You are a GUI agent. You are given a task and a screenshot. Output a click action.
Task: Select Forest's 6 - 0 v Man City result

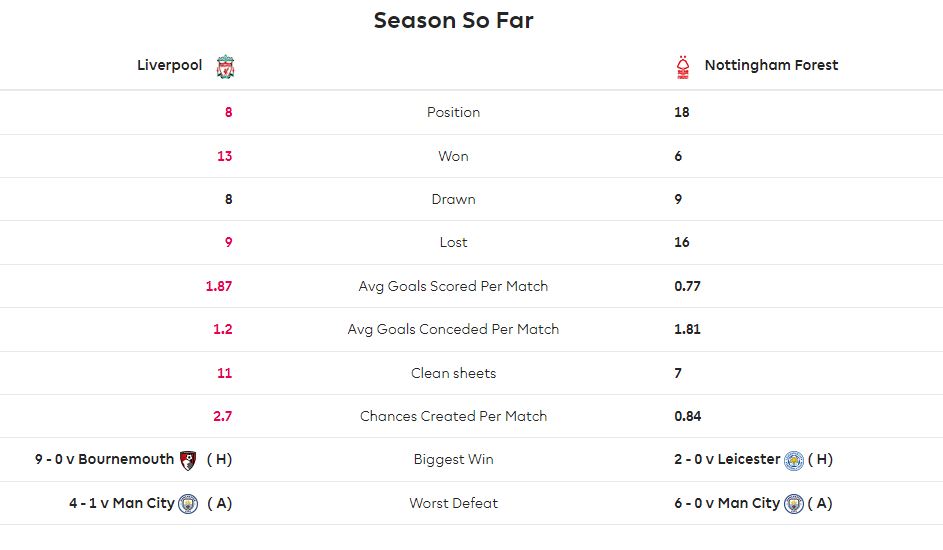(727, 503)
